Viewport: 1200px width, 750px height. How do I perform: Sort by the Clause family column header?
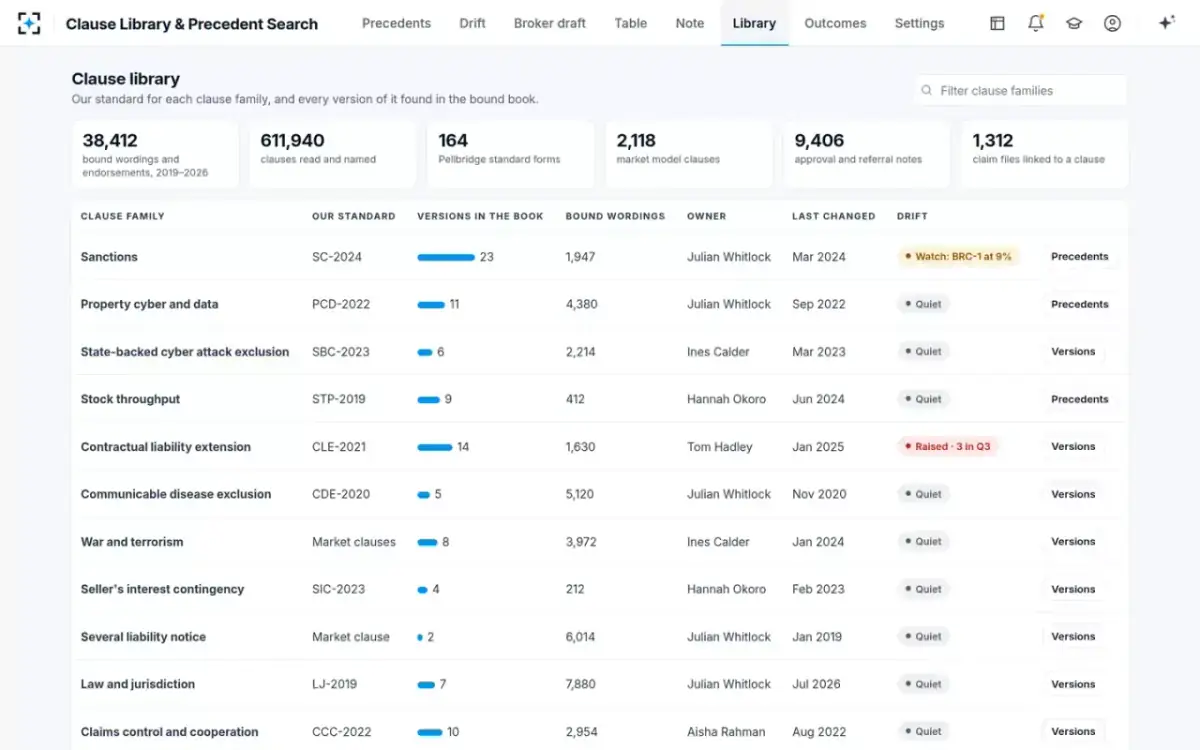point(122,216)
